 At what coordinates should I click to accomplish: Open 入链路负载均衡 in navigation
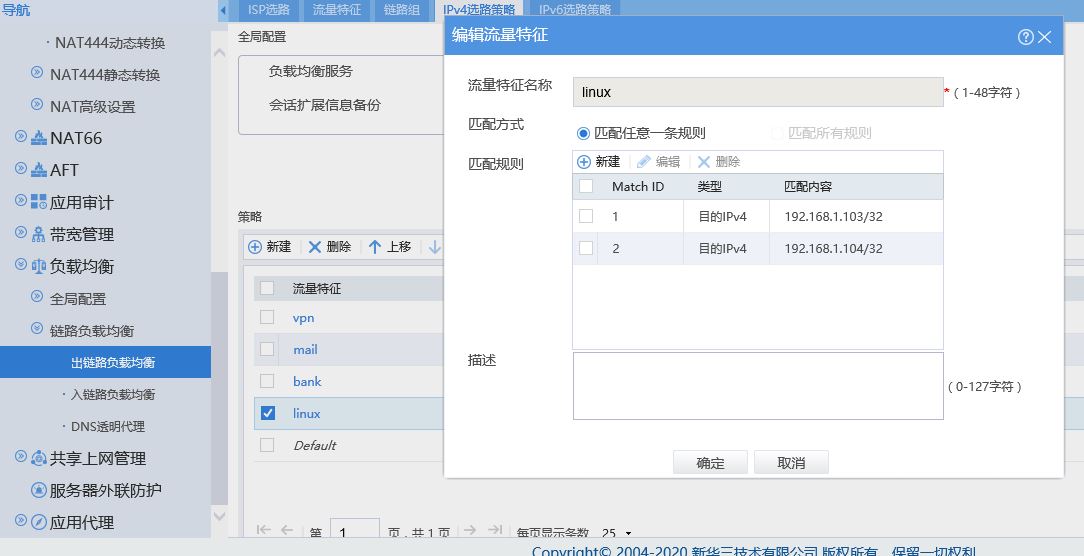tap(113, 394)
